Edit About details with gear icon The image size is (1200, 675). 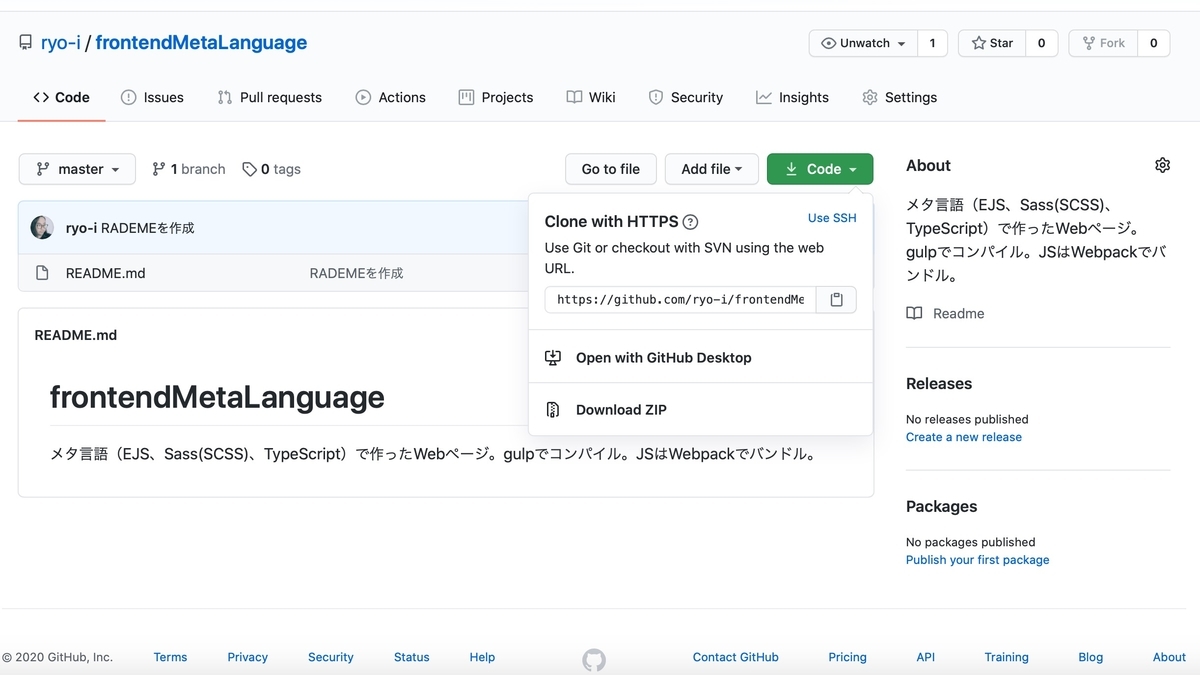1162,165
